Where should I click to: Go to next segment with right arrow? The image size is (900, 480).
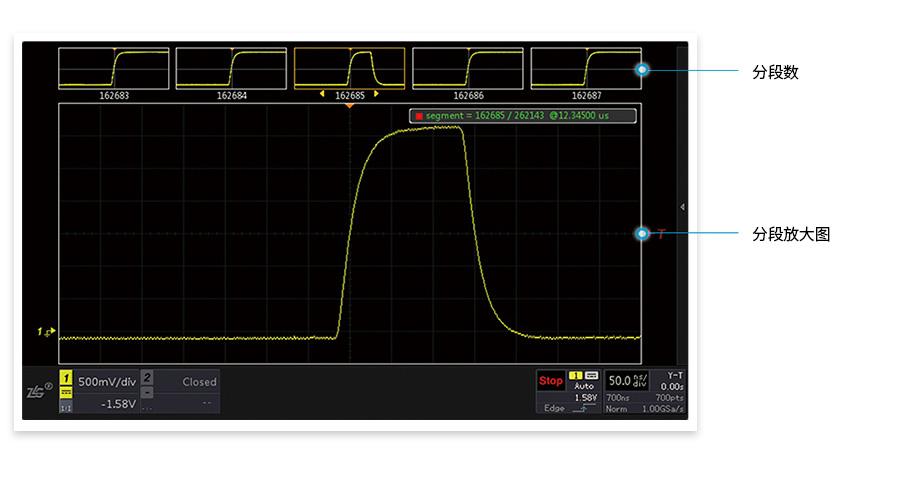[x=376, y=94]
